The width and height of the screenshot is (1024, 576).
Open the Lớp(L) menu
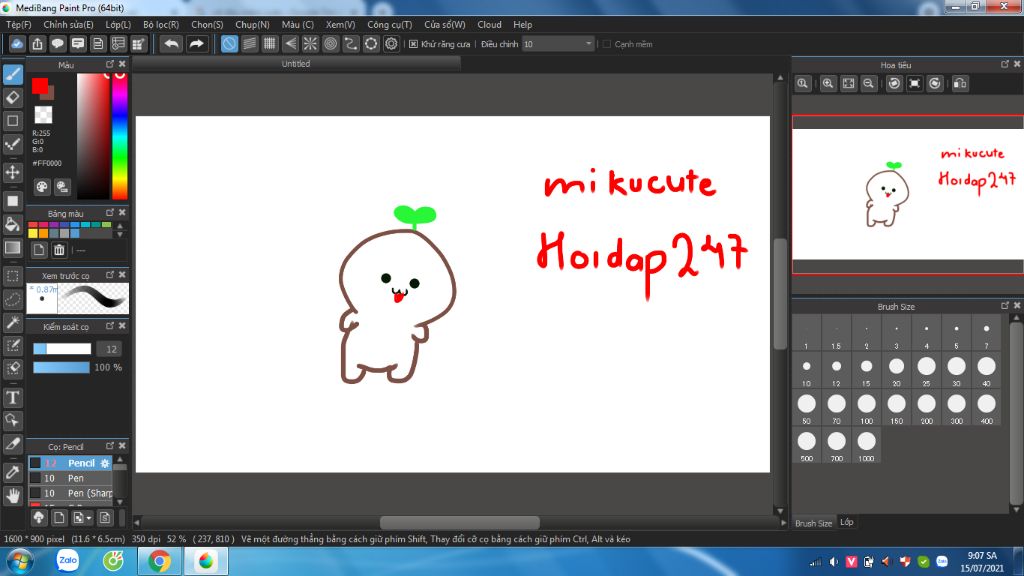[118, 24]
